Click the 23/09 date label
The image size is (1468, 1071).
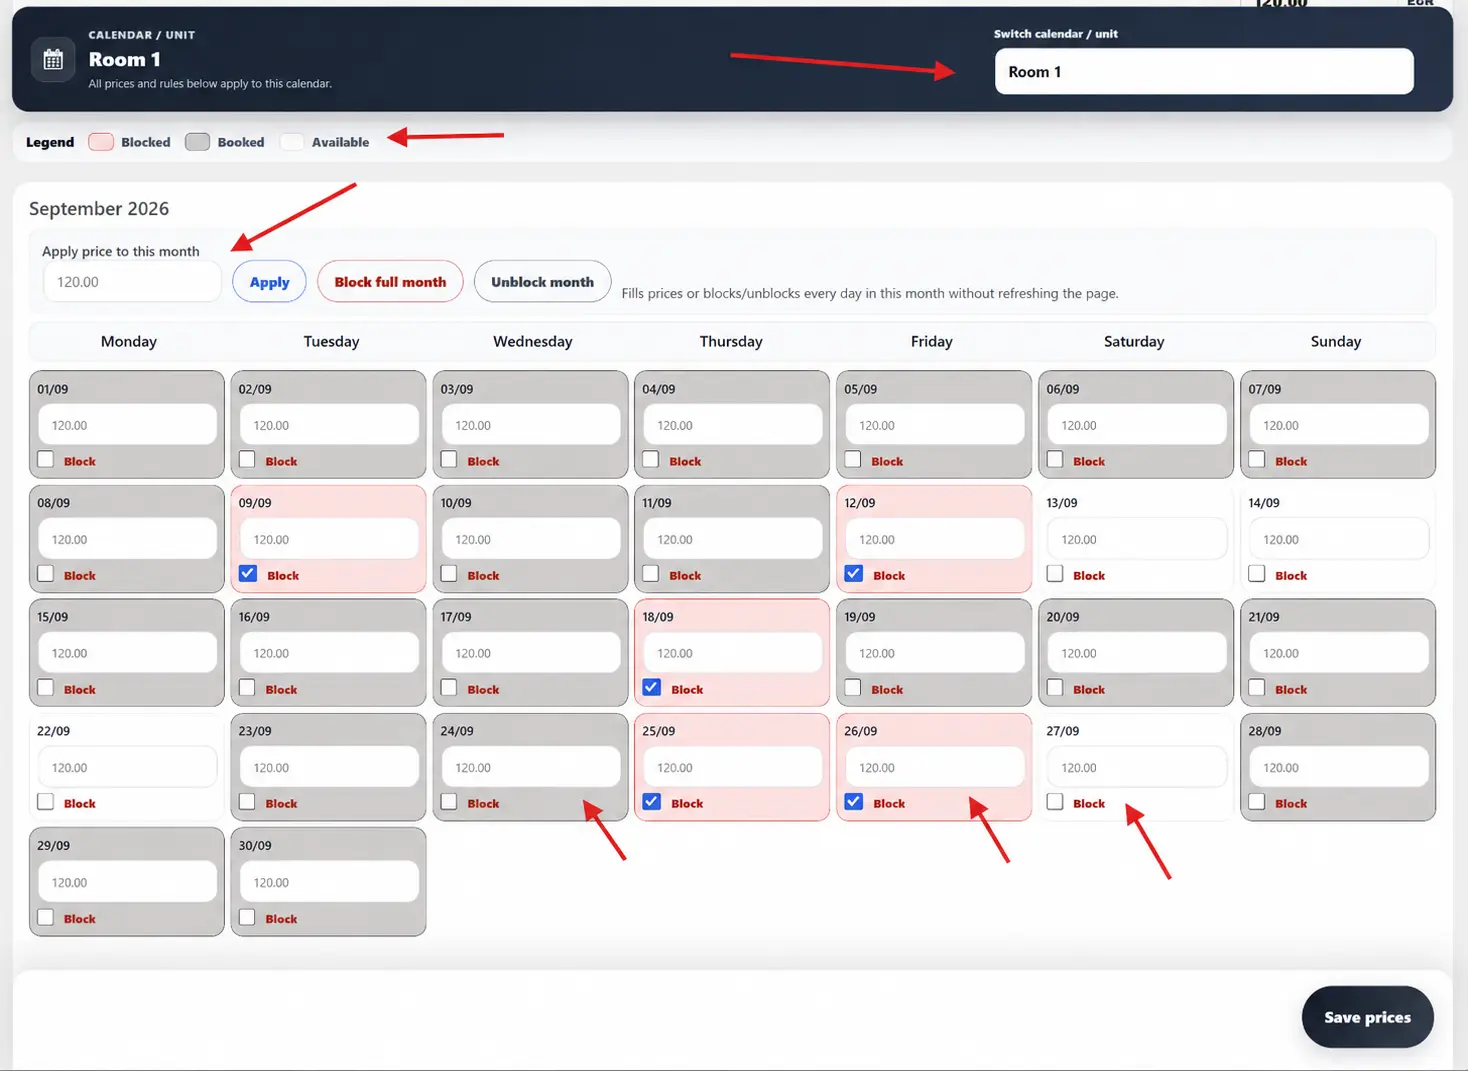point(255,731)
